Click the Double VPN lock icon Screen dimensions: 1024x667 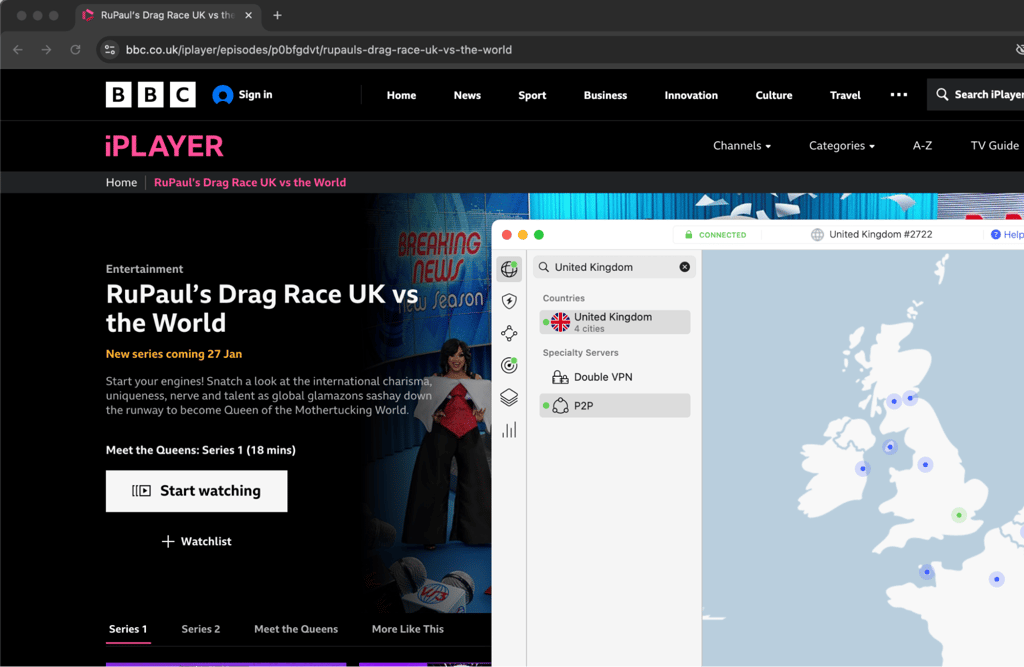(x=560, y=377)
